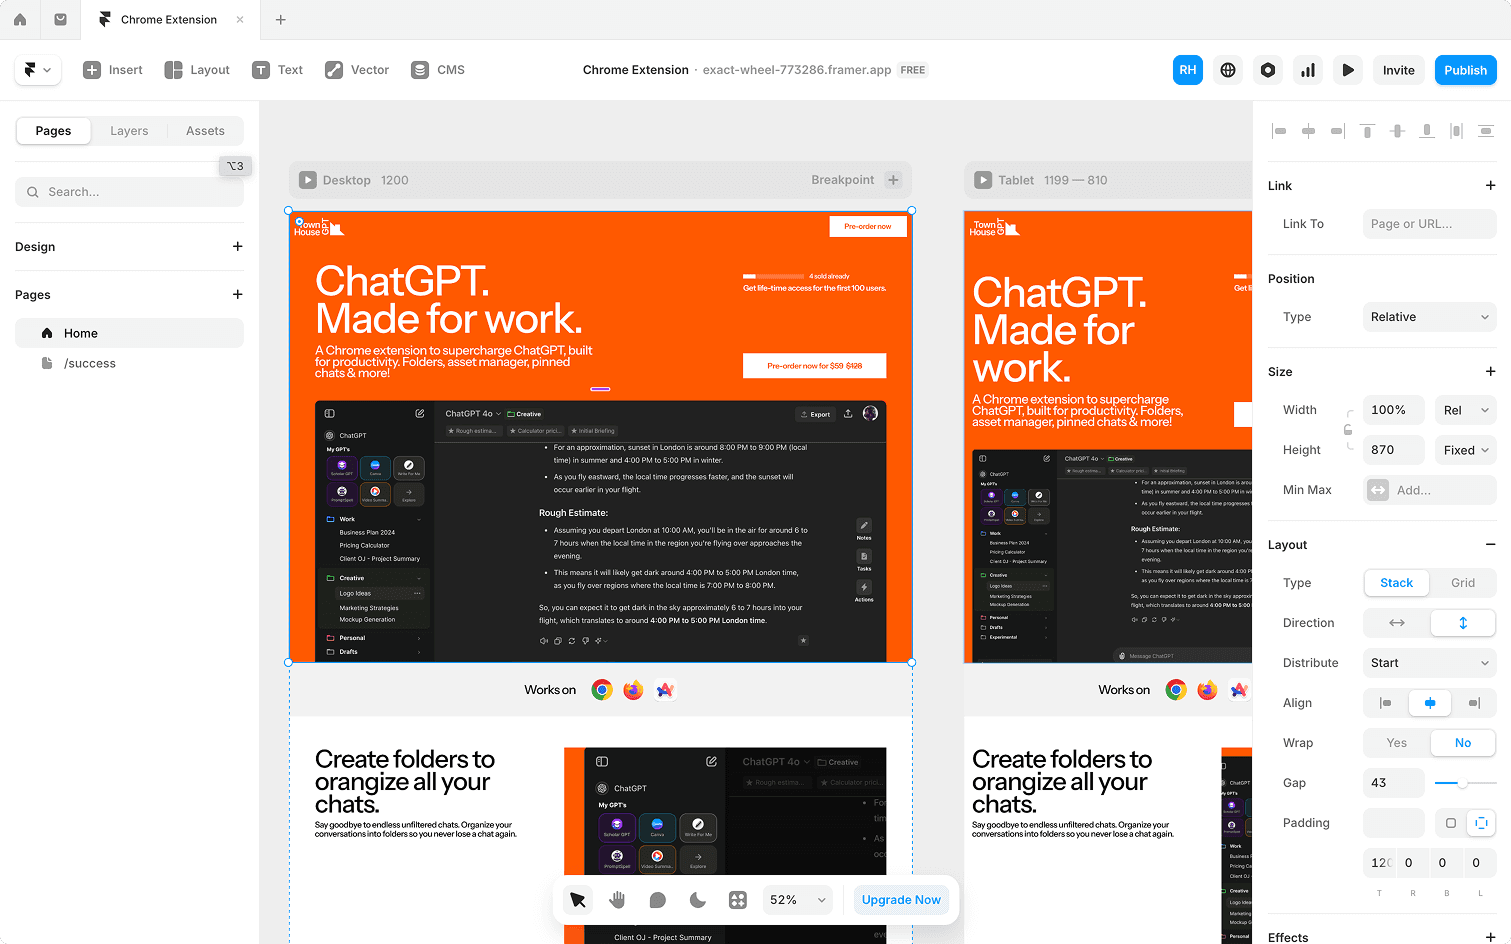Collapse the Layout section
Viewport: 1511px width, 944px height.
[1491, 545]
